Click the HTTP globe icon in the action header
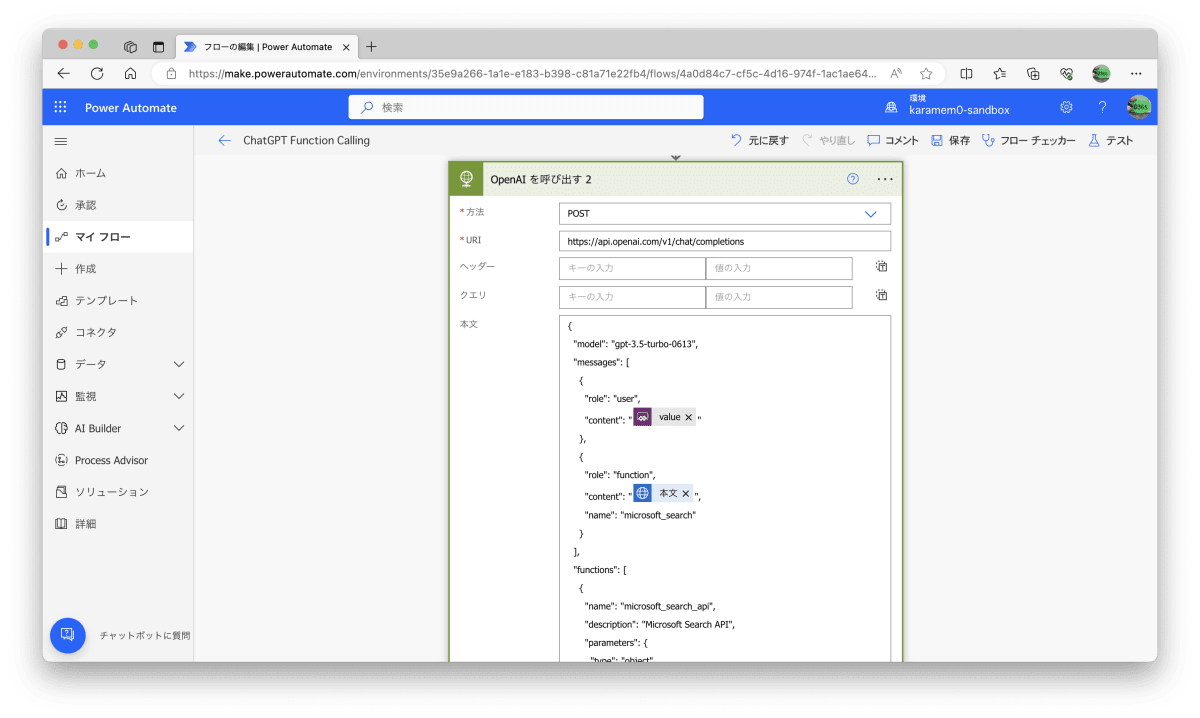The height and width of the screenshot is (718, 1200). 466,179
